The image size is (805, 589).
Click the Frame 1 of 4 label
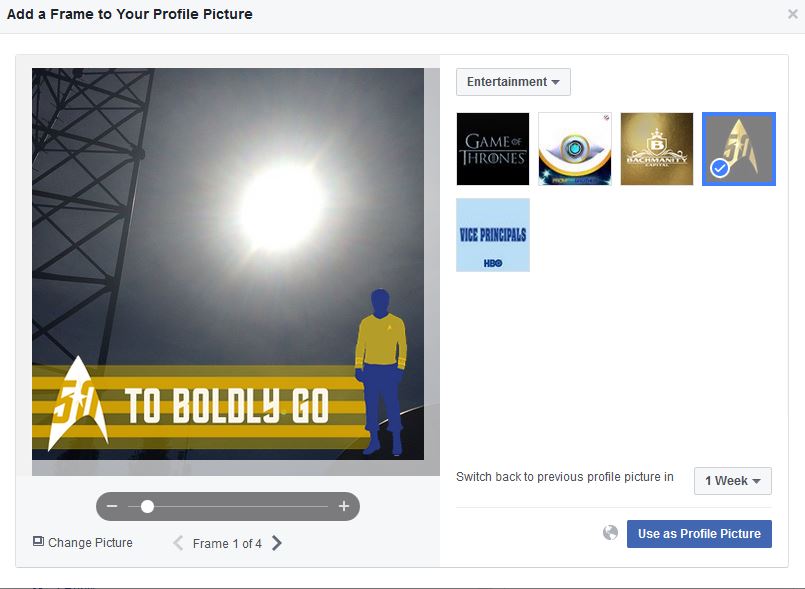pos(227,543)
